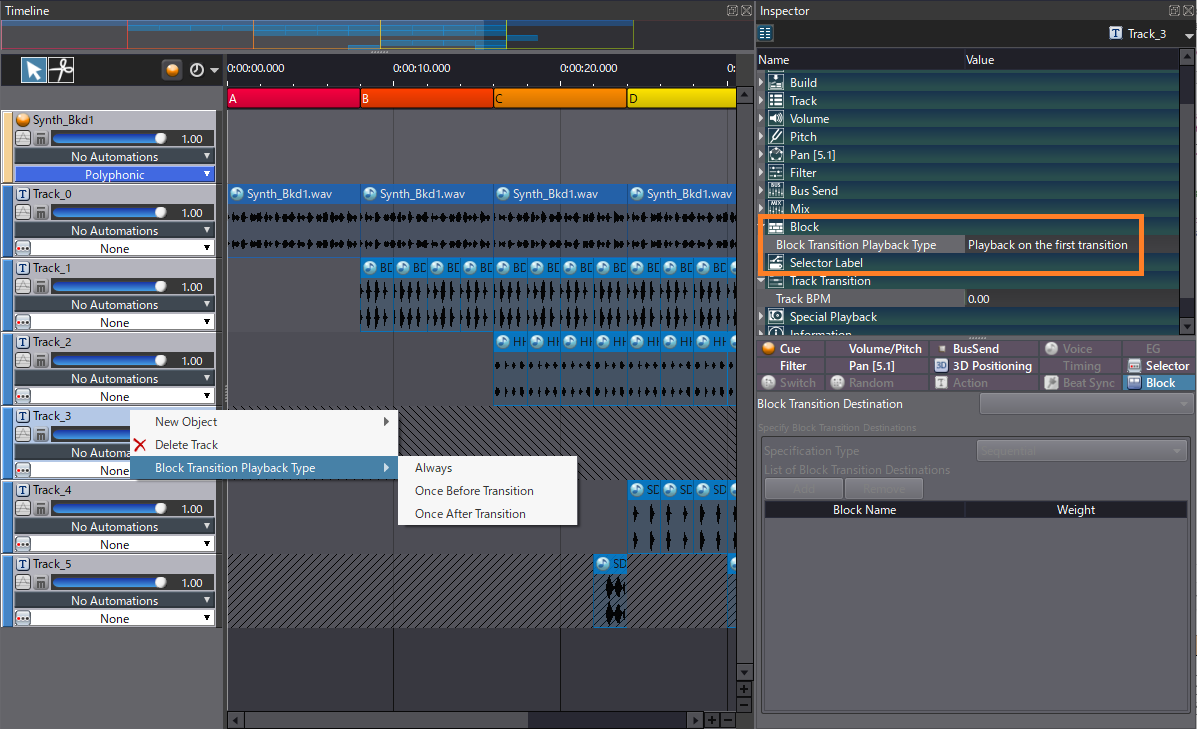
Task: Click the Special Playback icon
Action: point(776,316)
